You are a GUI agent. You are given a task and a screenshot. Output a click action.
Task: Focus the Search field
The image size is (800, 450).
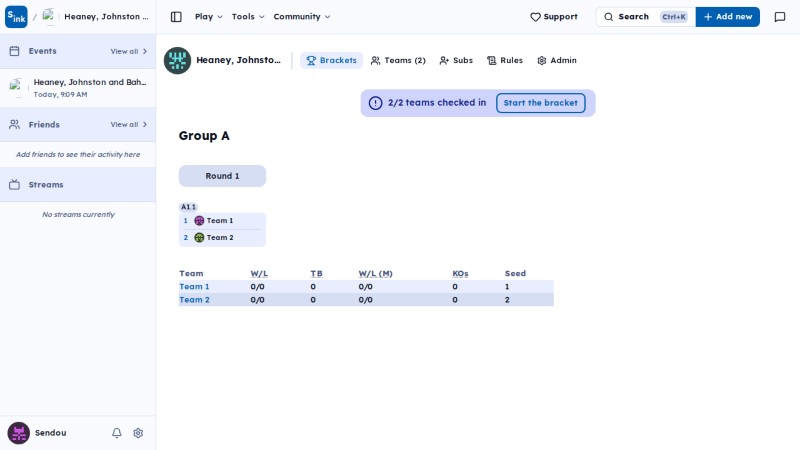tap(645, 17)
